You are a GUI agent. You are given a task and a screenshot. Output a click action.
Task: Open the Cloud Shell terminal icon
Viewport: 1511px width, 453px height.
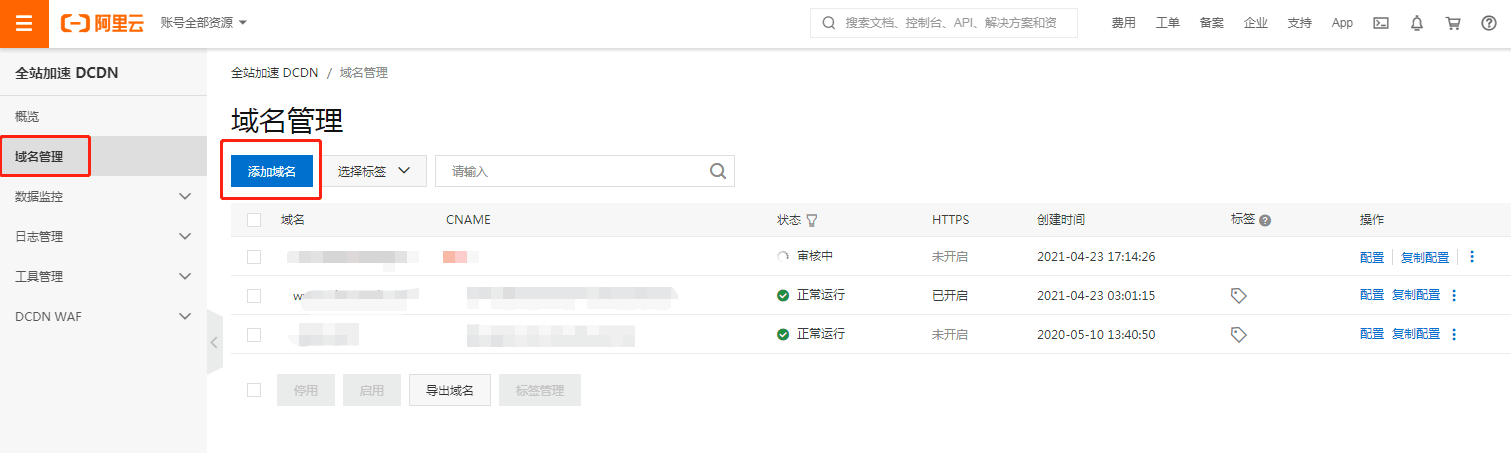click(1380, 23)
